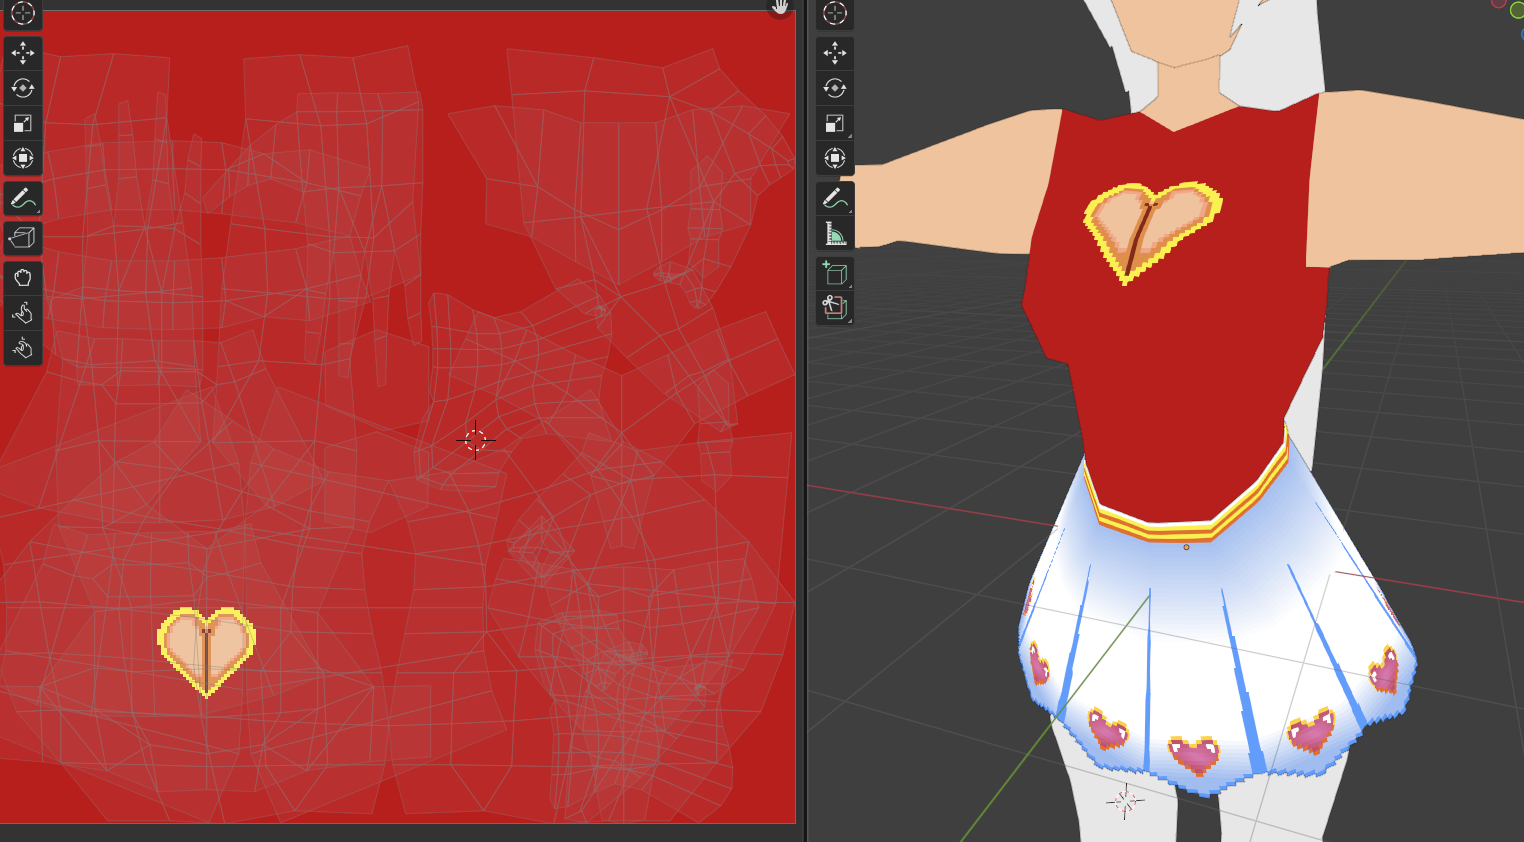Screen dimensions: 1524x842
Task: Select the Transform tool in UV editor
Action: point(22,158)
